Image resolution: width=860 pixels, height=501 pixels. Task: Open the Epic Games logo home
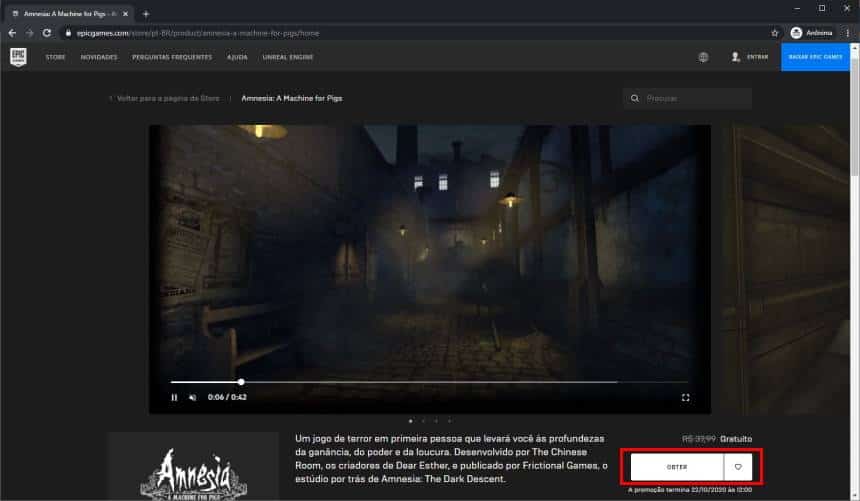point(18,57)
